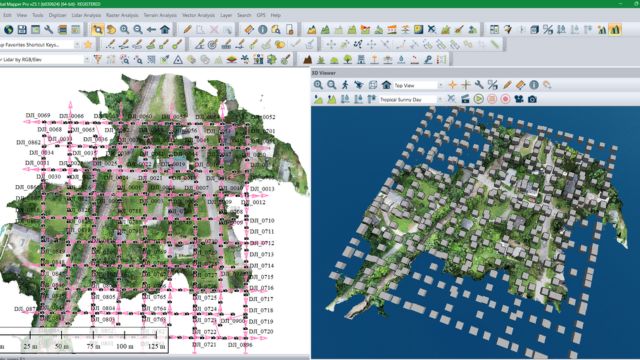Click the video camera icon in 3D Viewer
This screenshot has width=640, height=360.
pyautogui.click(x=519, y=99)
